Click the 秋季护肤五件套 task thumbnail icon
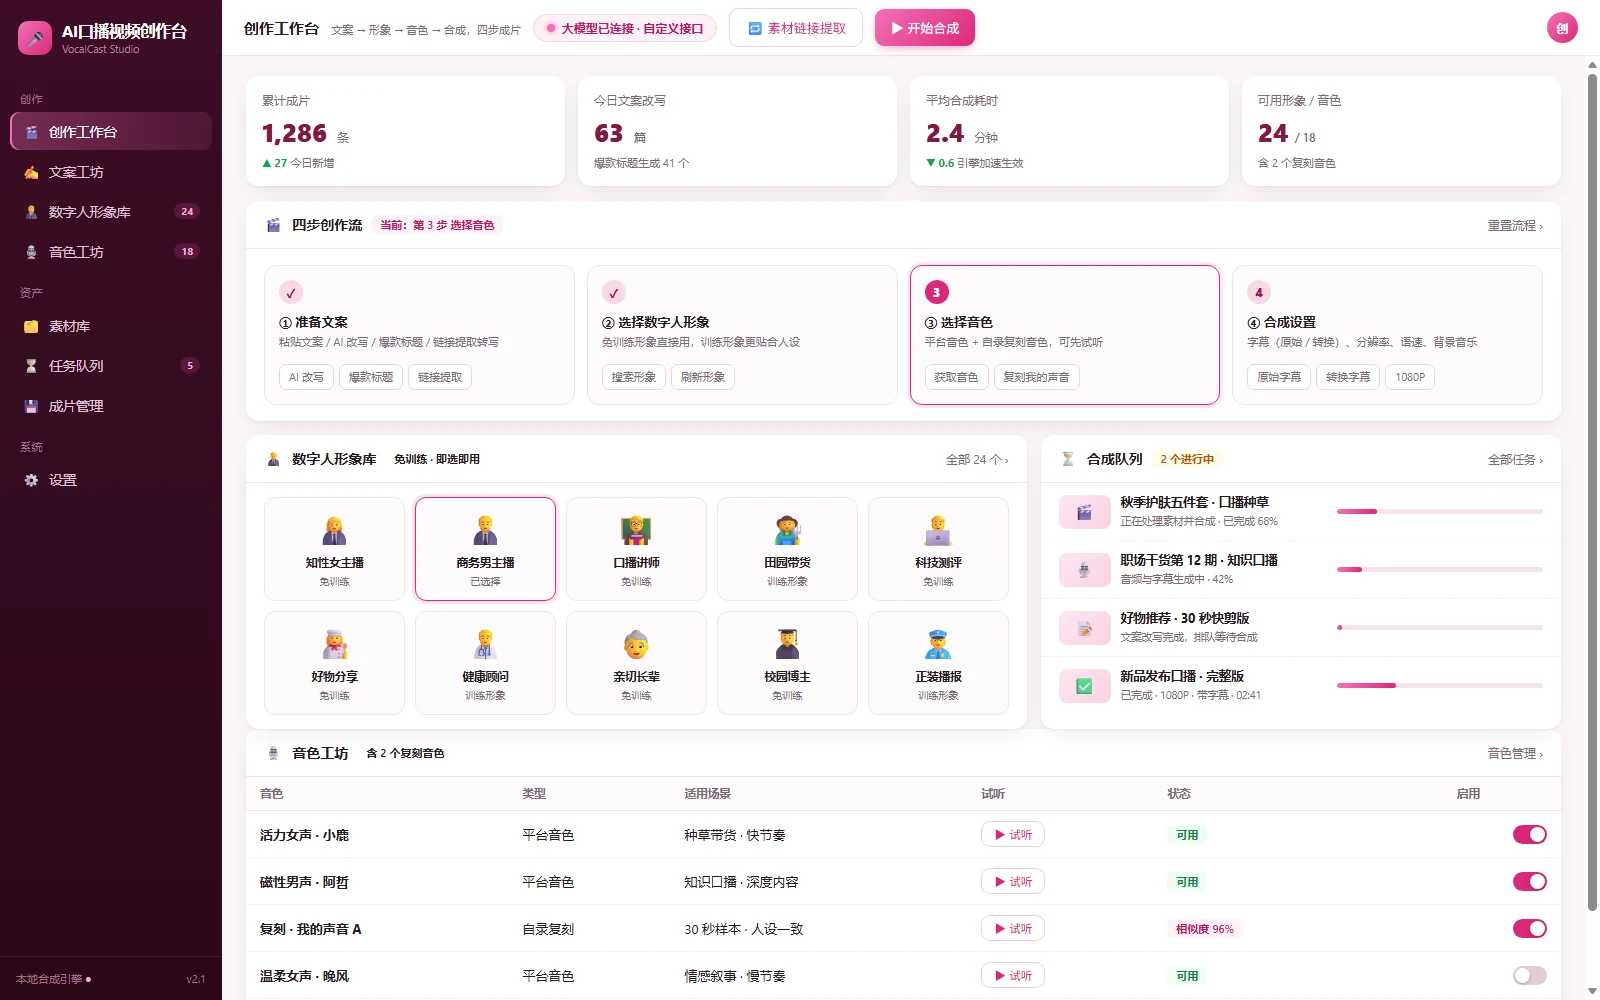The width and height of the screenshot is (1600, 1000). tap(1084, 512)
